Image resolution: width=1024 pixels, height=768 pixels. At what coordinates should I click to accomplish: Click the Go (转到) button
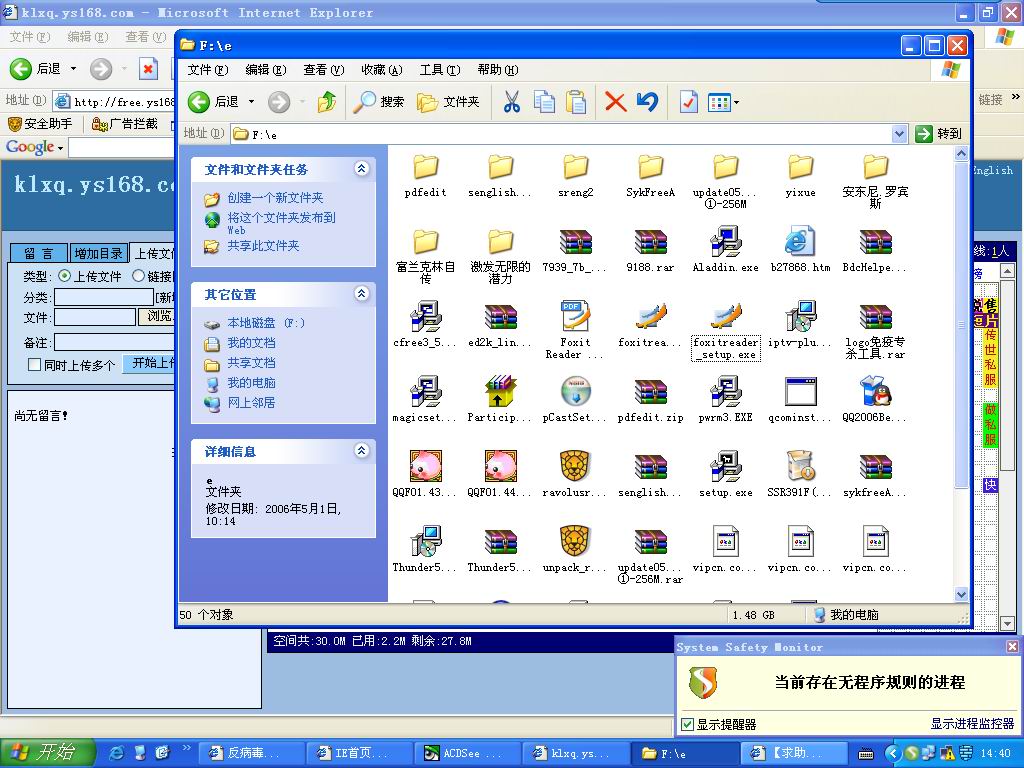coord(938,134)
